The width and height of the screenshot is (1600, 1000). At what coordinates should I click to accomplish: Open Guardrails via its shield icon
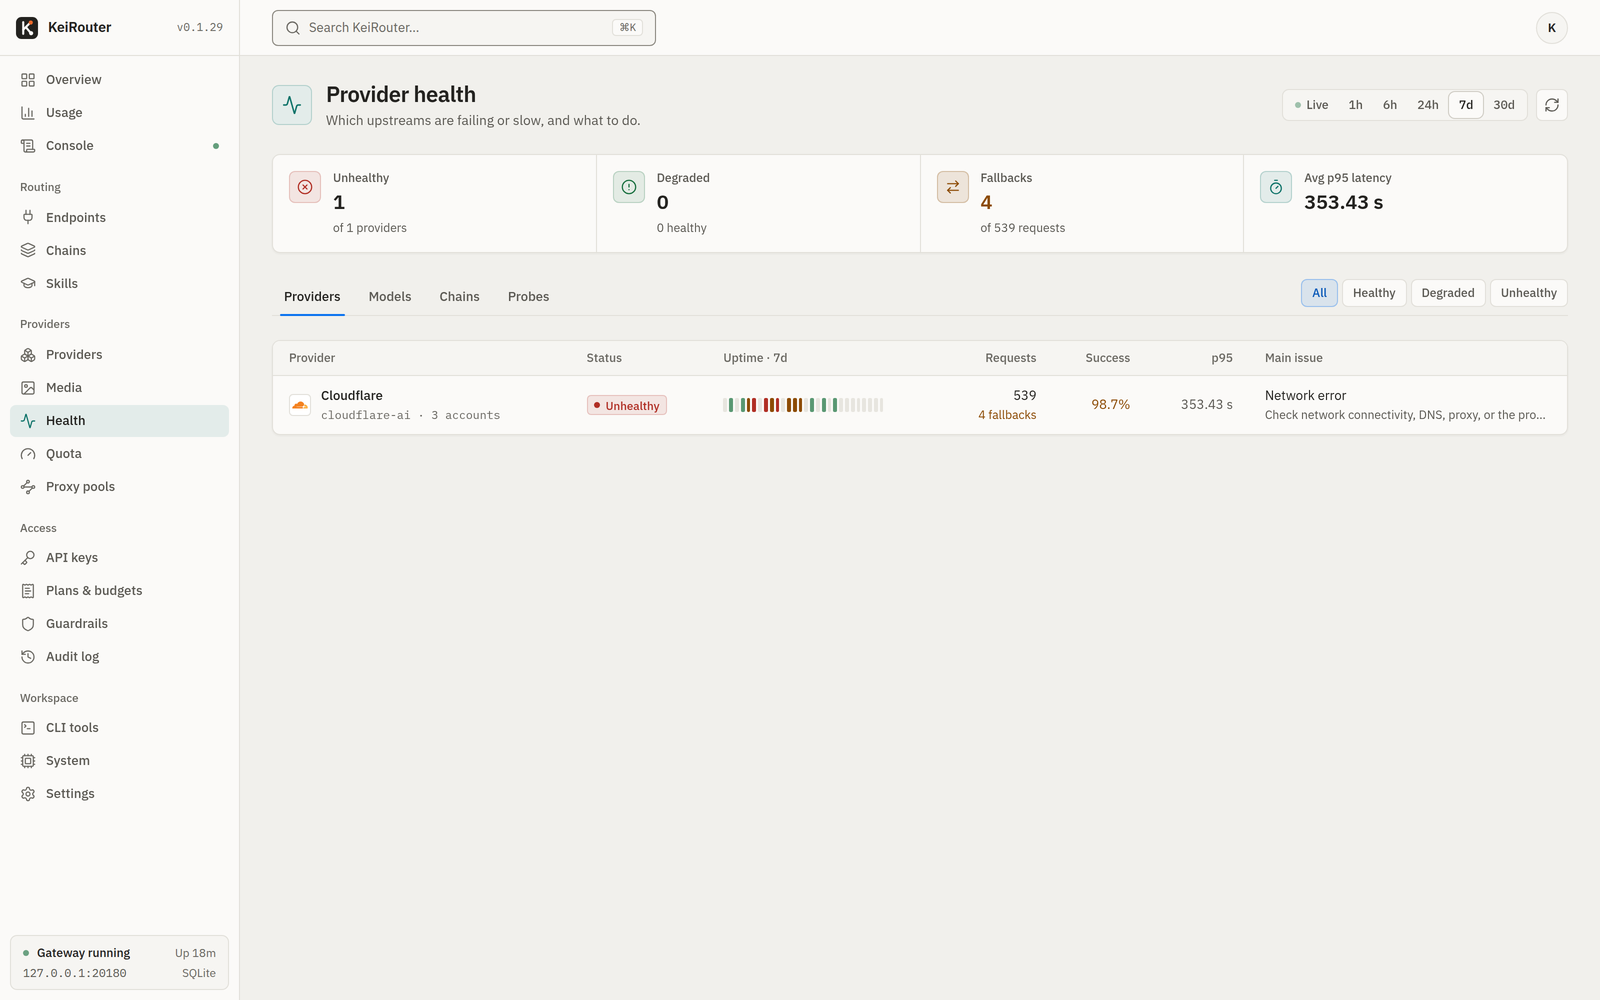coord(28,624)
